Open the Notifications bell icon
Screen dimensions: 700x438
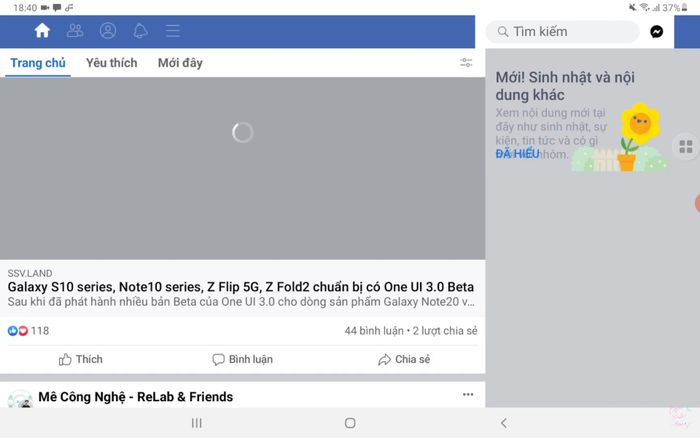140,31
